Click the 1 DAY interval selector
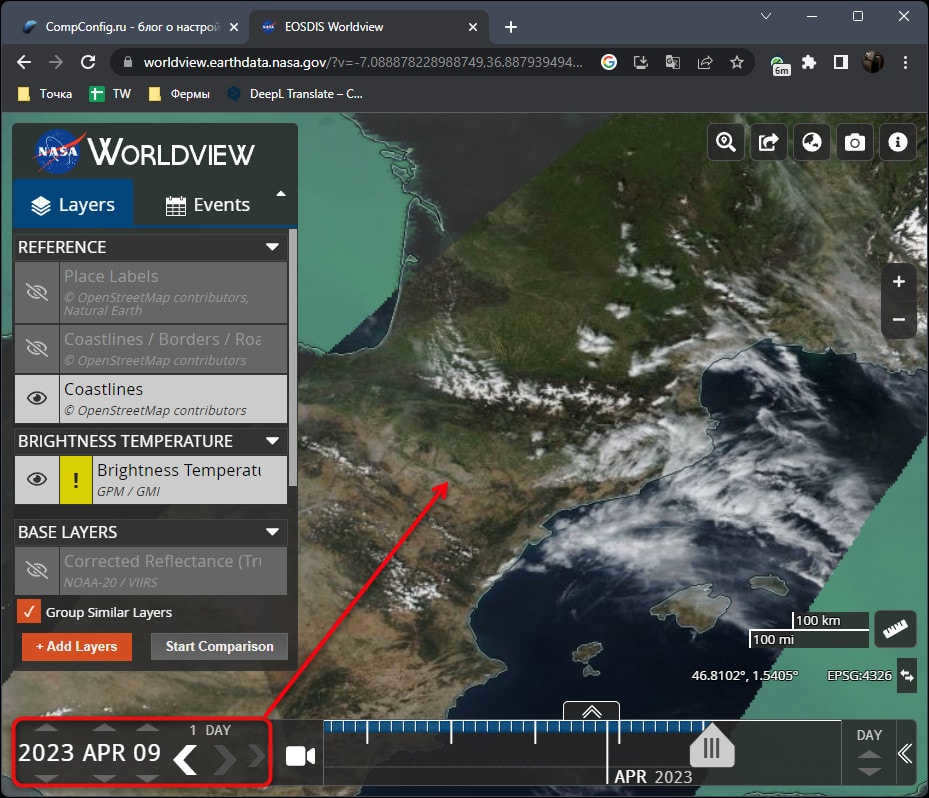The image size is (929, 798). (210, 730)
